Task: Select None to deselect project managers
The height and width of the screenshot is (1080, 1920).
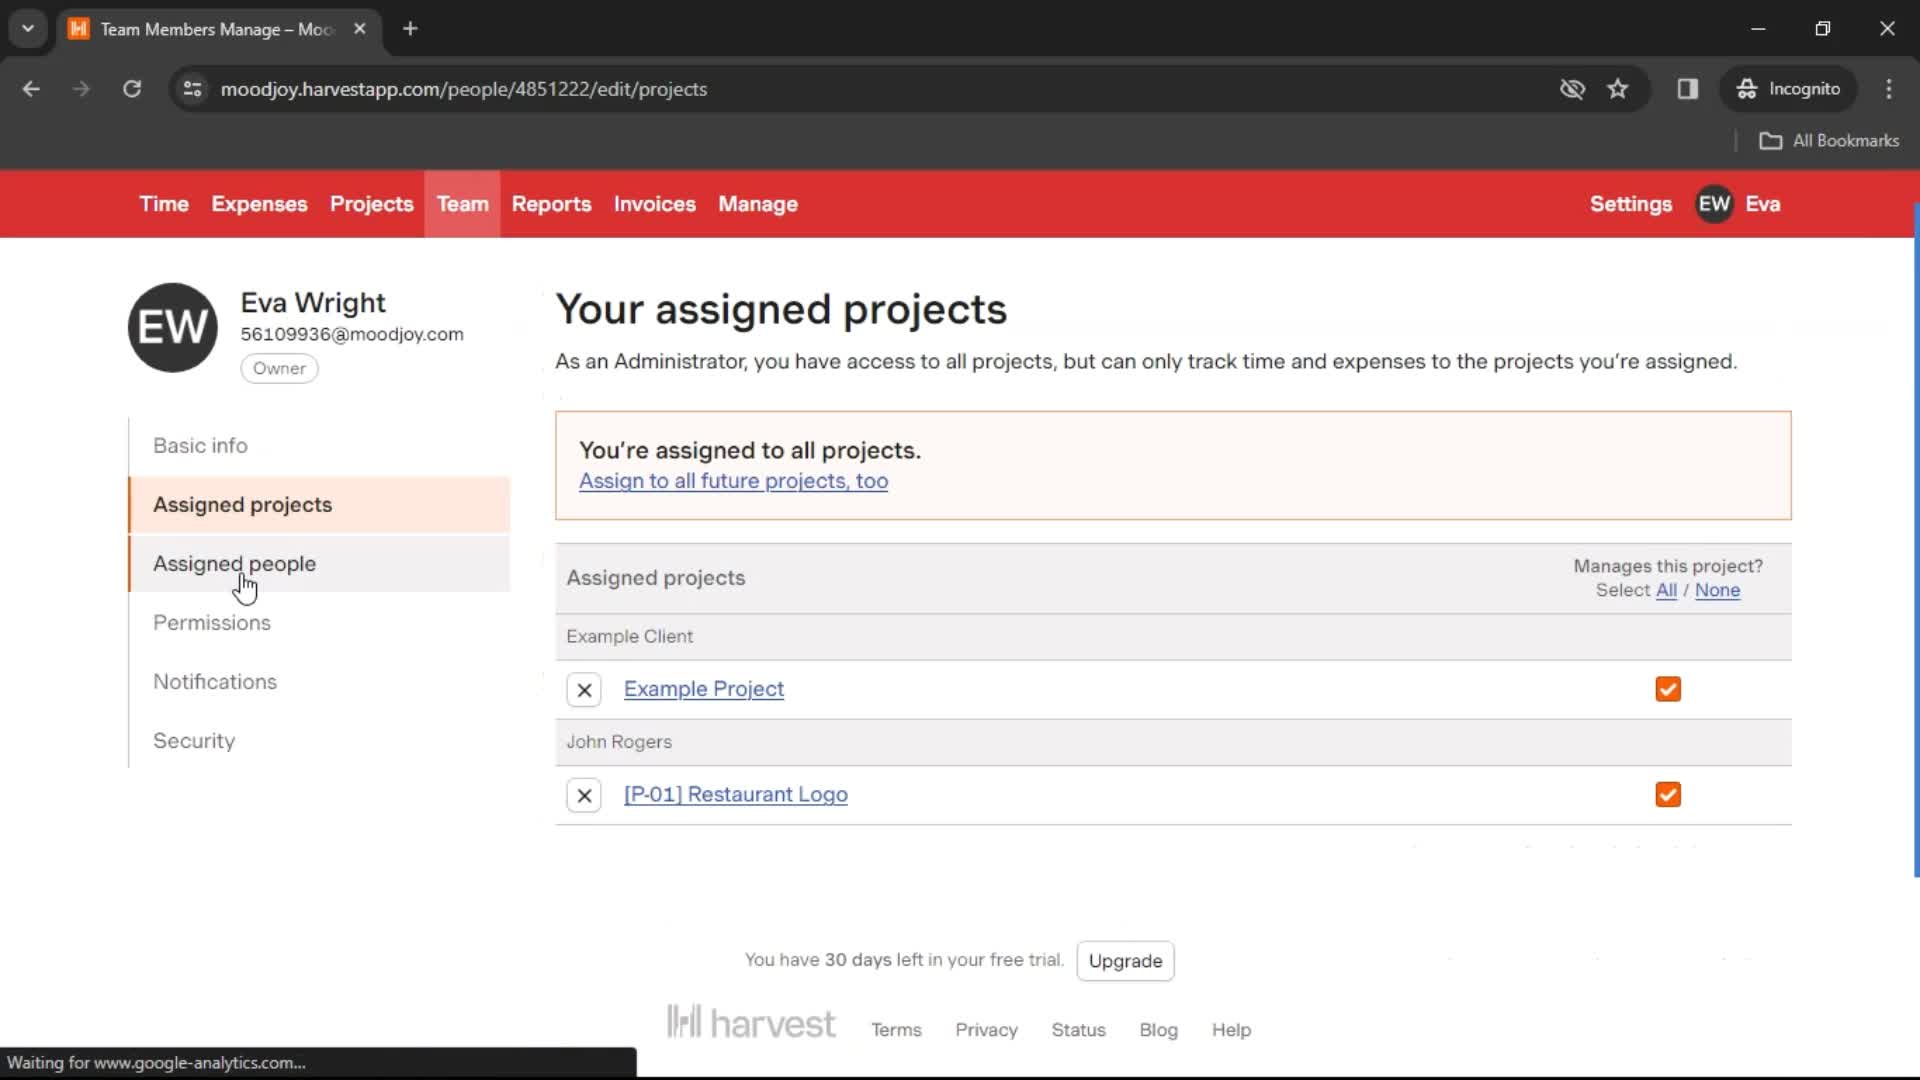Action: (1717, 589)
